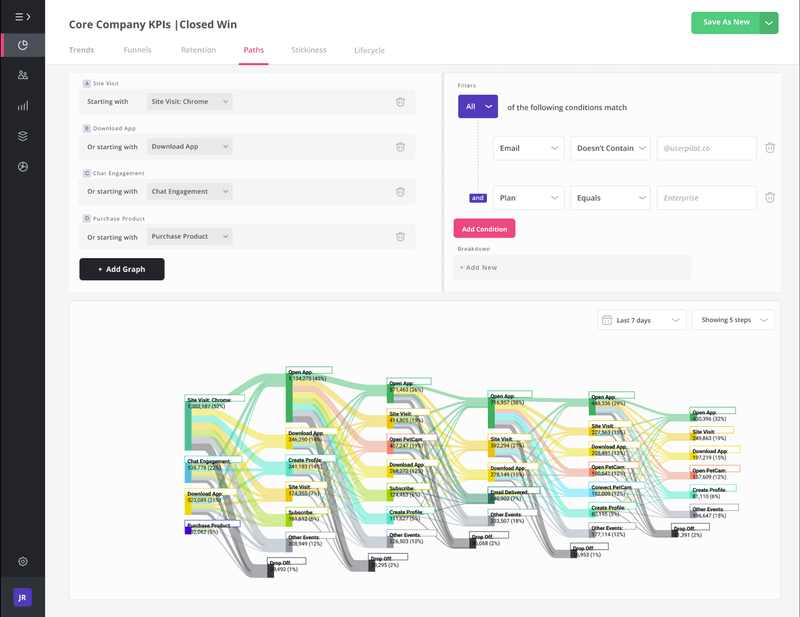This screenshot has width=800, height=617.
Task: Click the bar chart icon in sidebar
Action: pos(22,105)
